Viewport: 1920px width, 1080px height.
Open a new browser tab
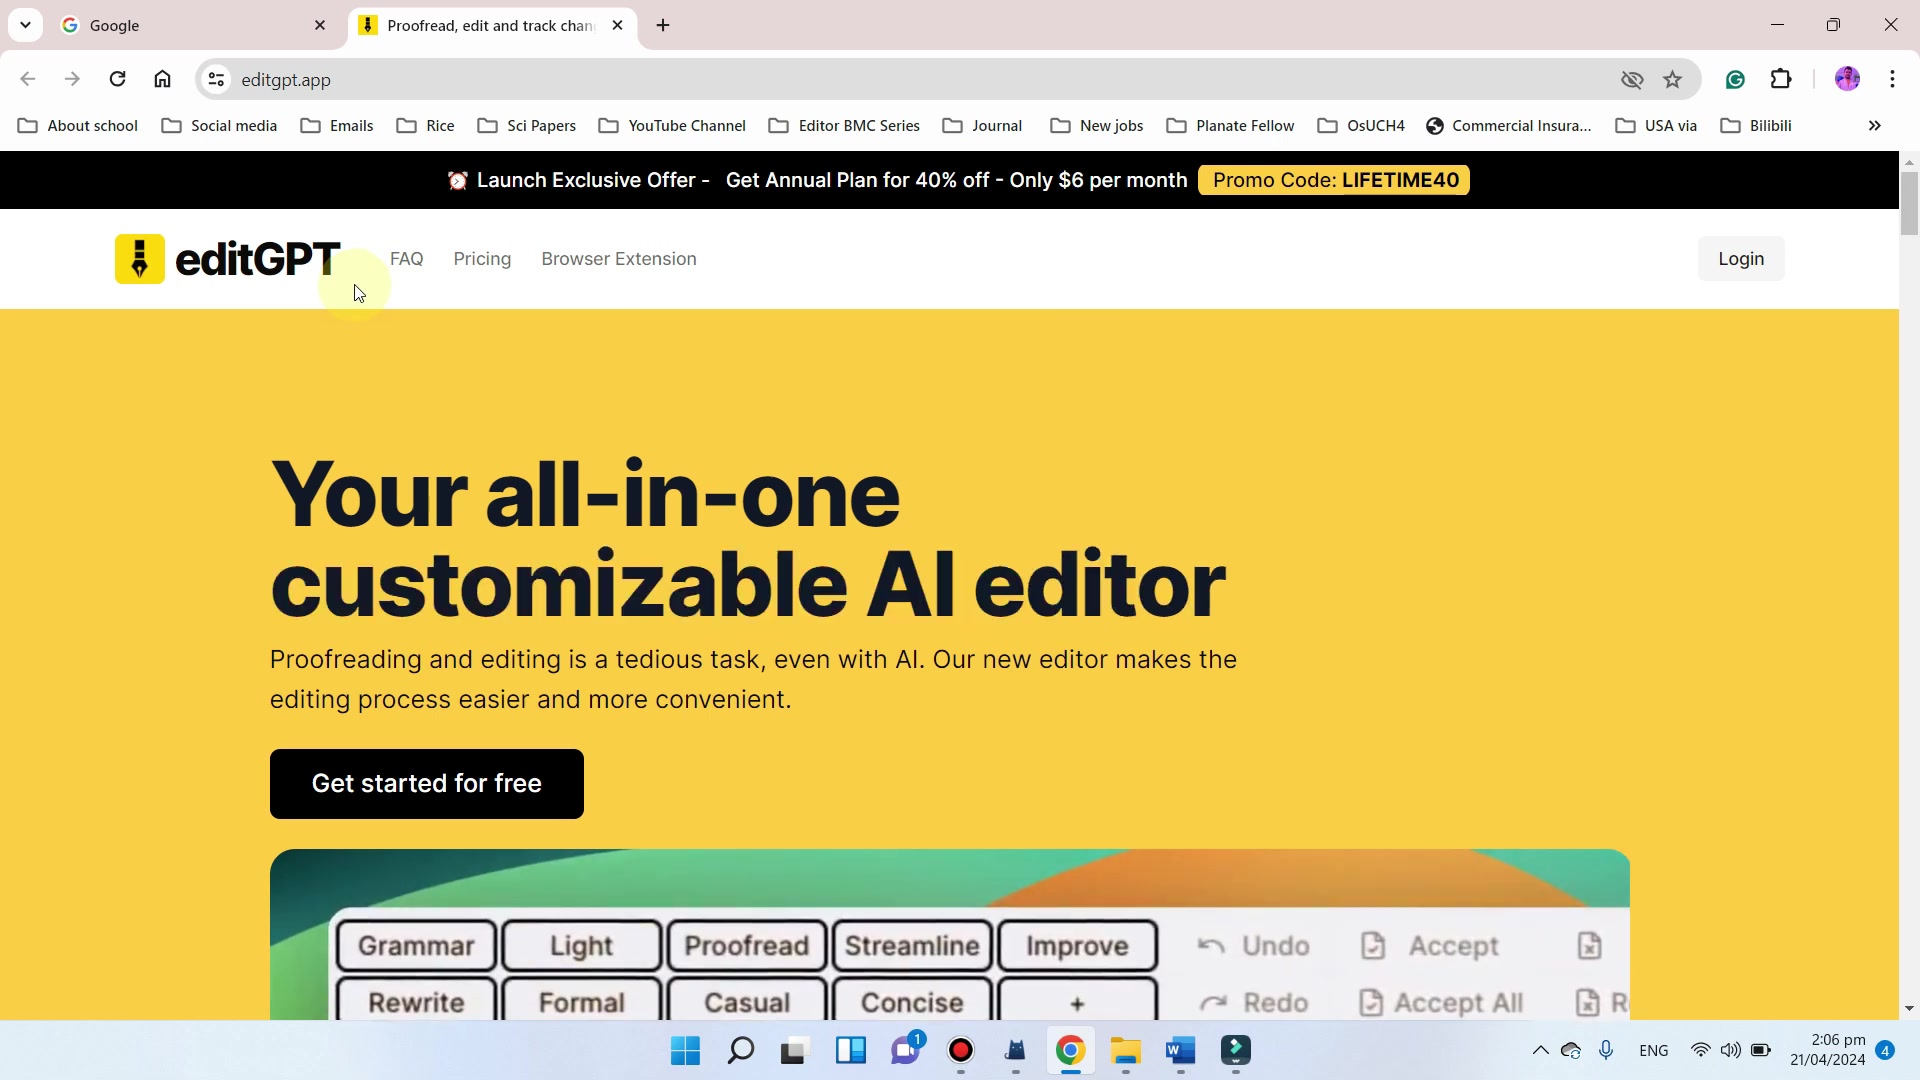click(663, 25)
